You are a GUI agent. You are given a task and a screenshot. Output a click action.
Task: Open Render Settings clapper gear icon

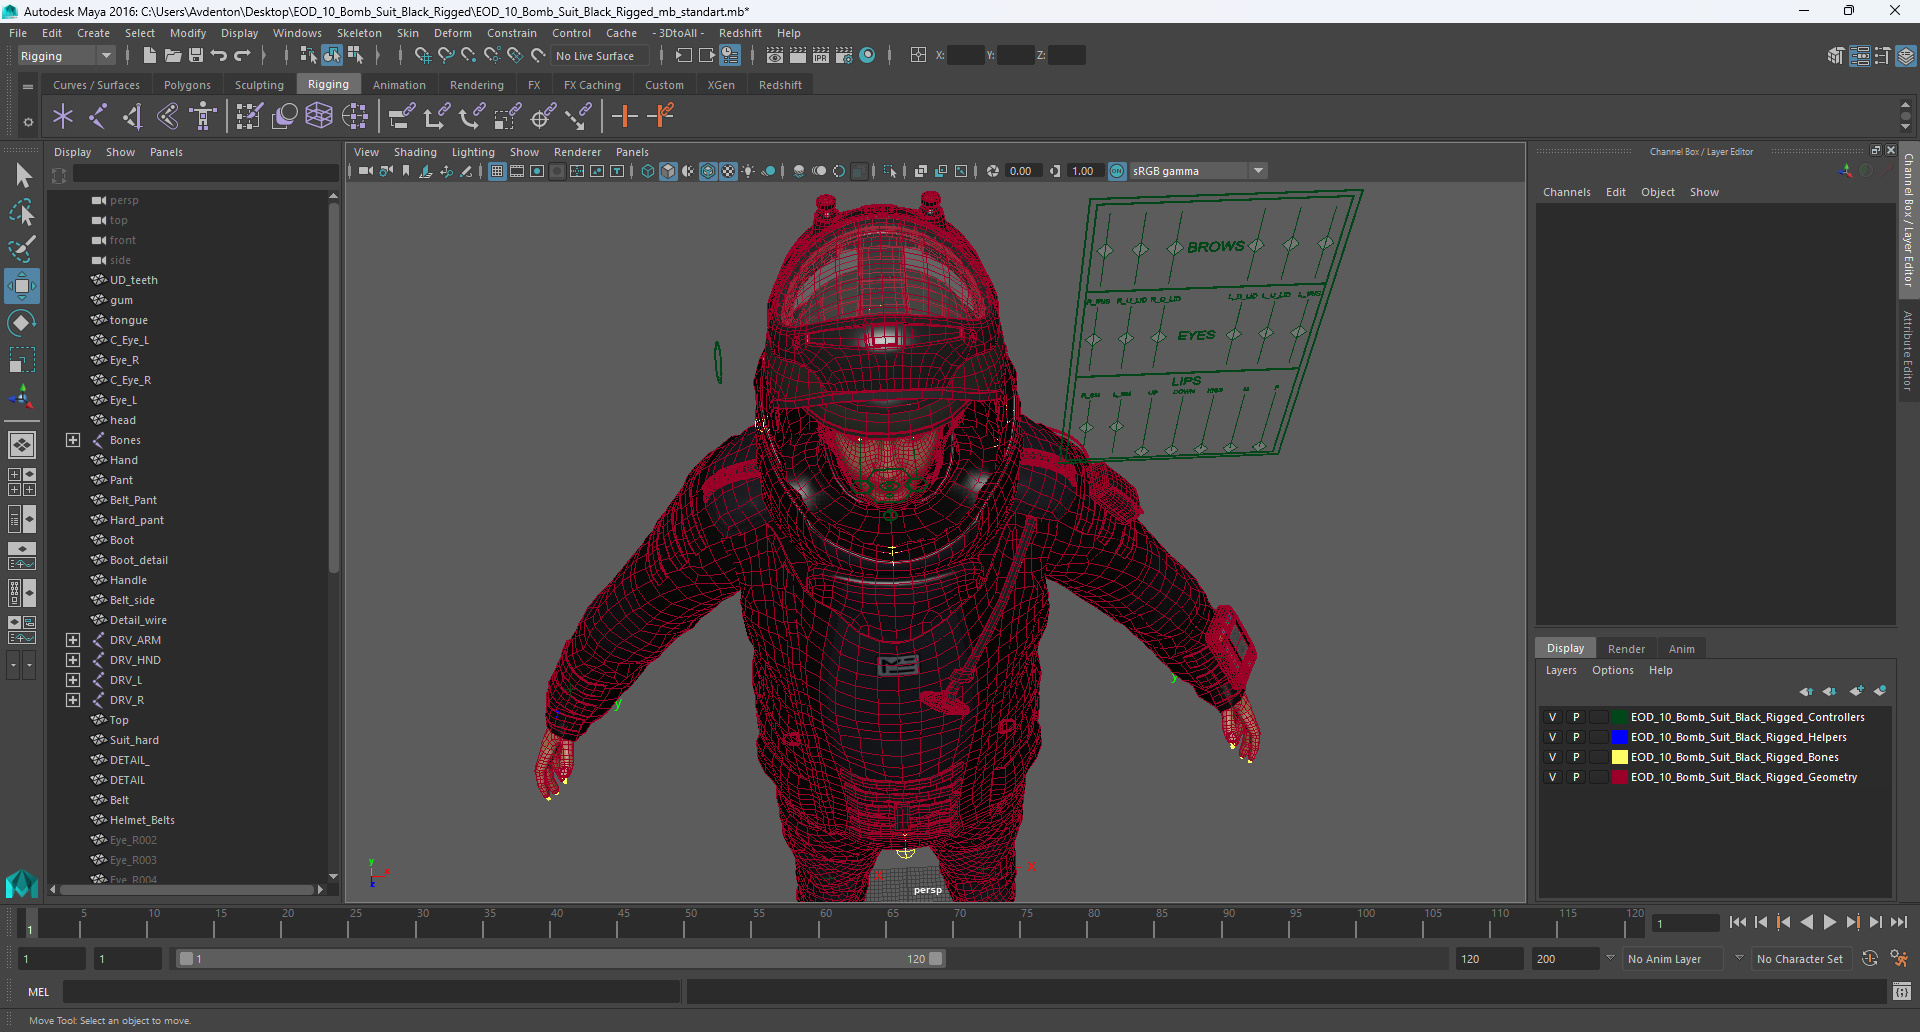pyautogui.click(x=844, y=56)
